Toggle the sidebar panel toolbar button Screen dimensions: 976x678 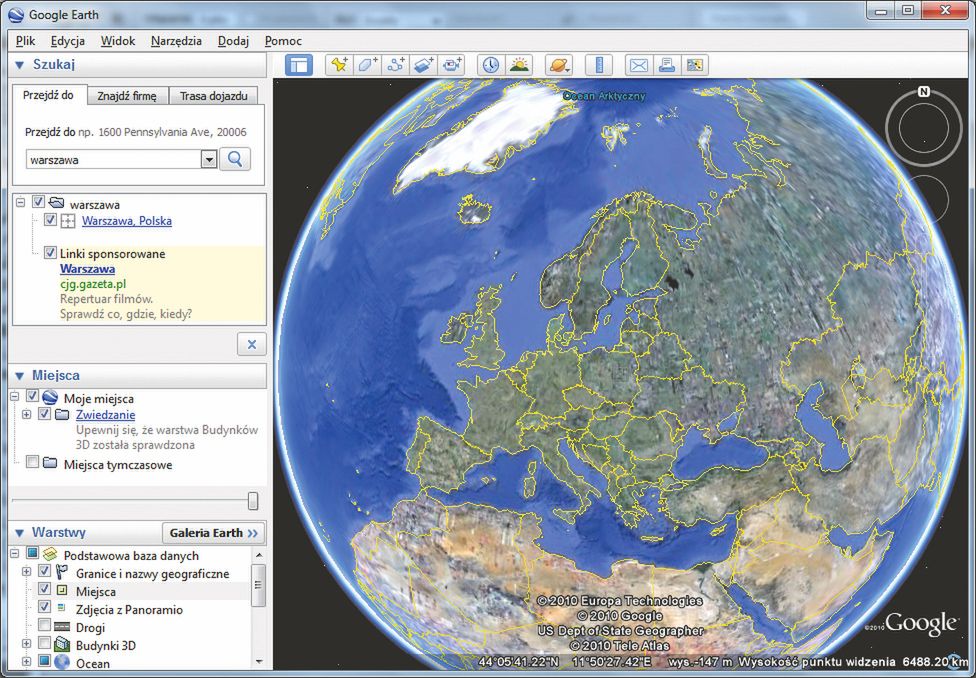point(299,65)
